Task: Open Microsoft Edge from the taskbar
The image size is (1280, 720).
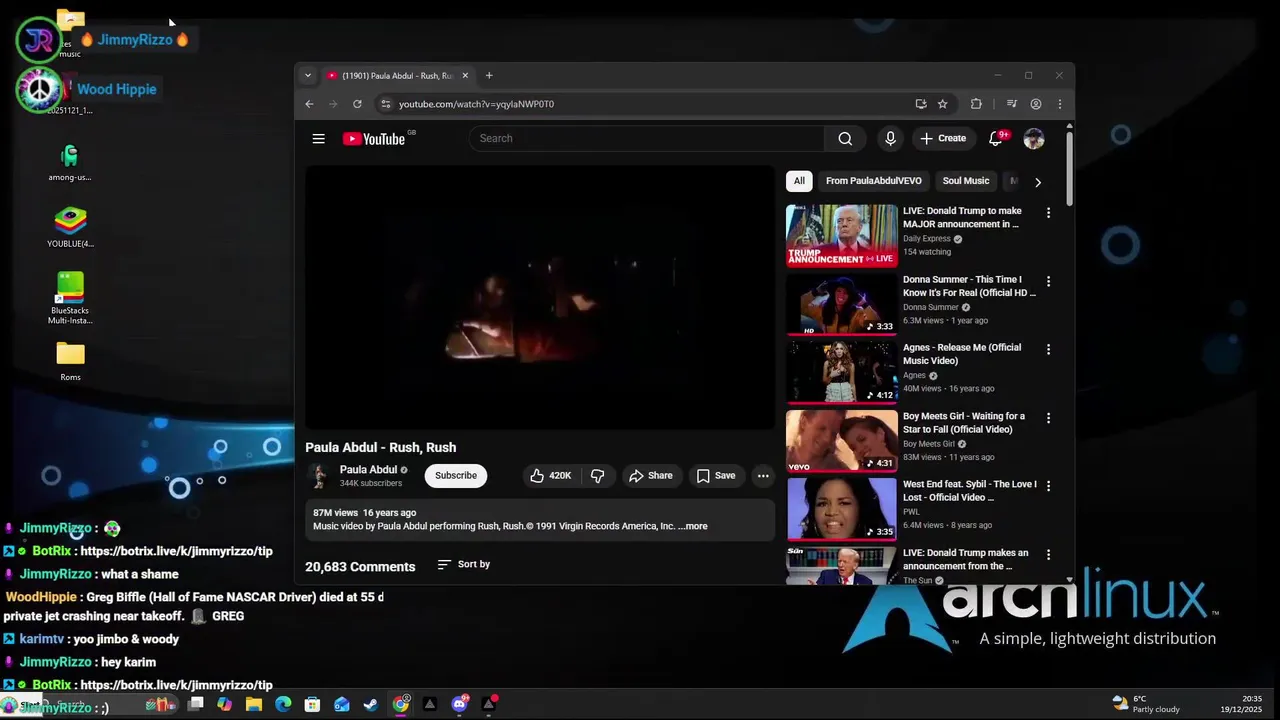Action: [283, 704]
